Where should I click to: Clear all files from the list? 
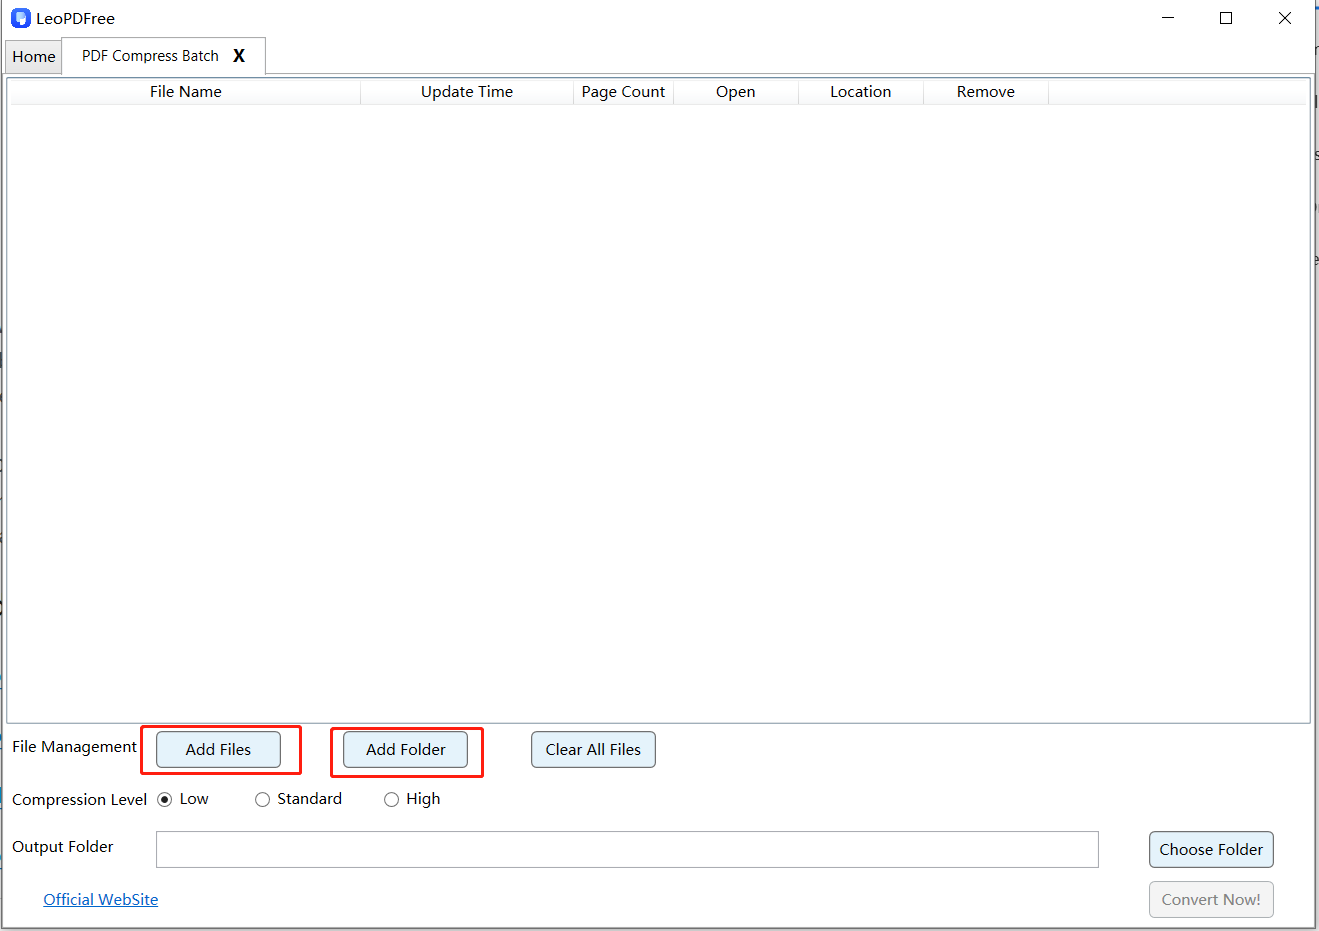(593, 749)
